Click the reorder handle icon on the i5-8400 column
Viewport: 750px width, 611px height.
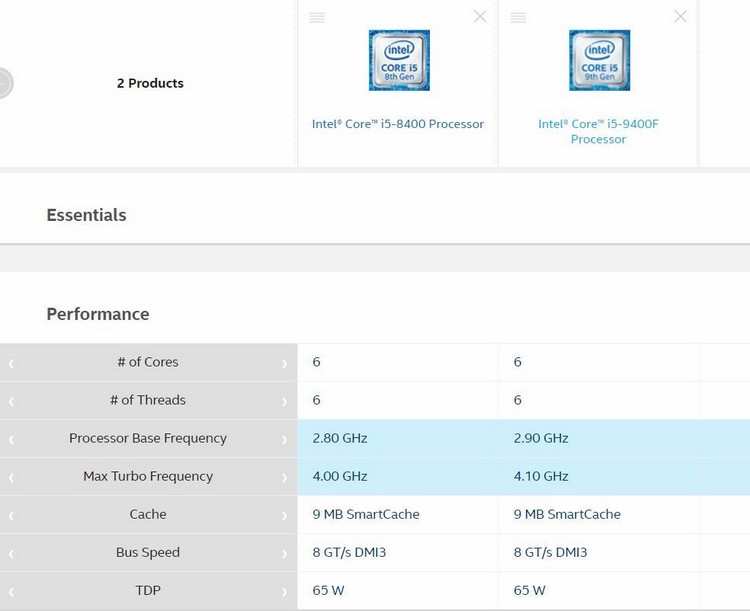(x=317, y=18)
